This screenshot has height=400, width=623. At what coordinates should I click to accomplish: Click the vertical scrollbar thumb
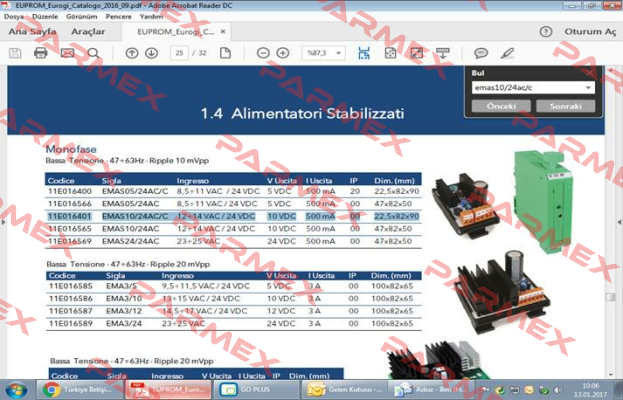[x=610, y=297]
